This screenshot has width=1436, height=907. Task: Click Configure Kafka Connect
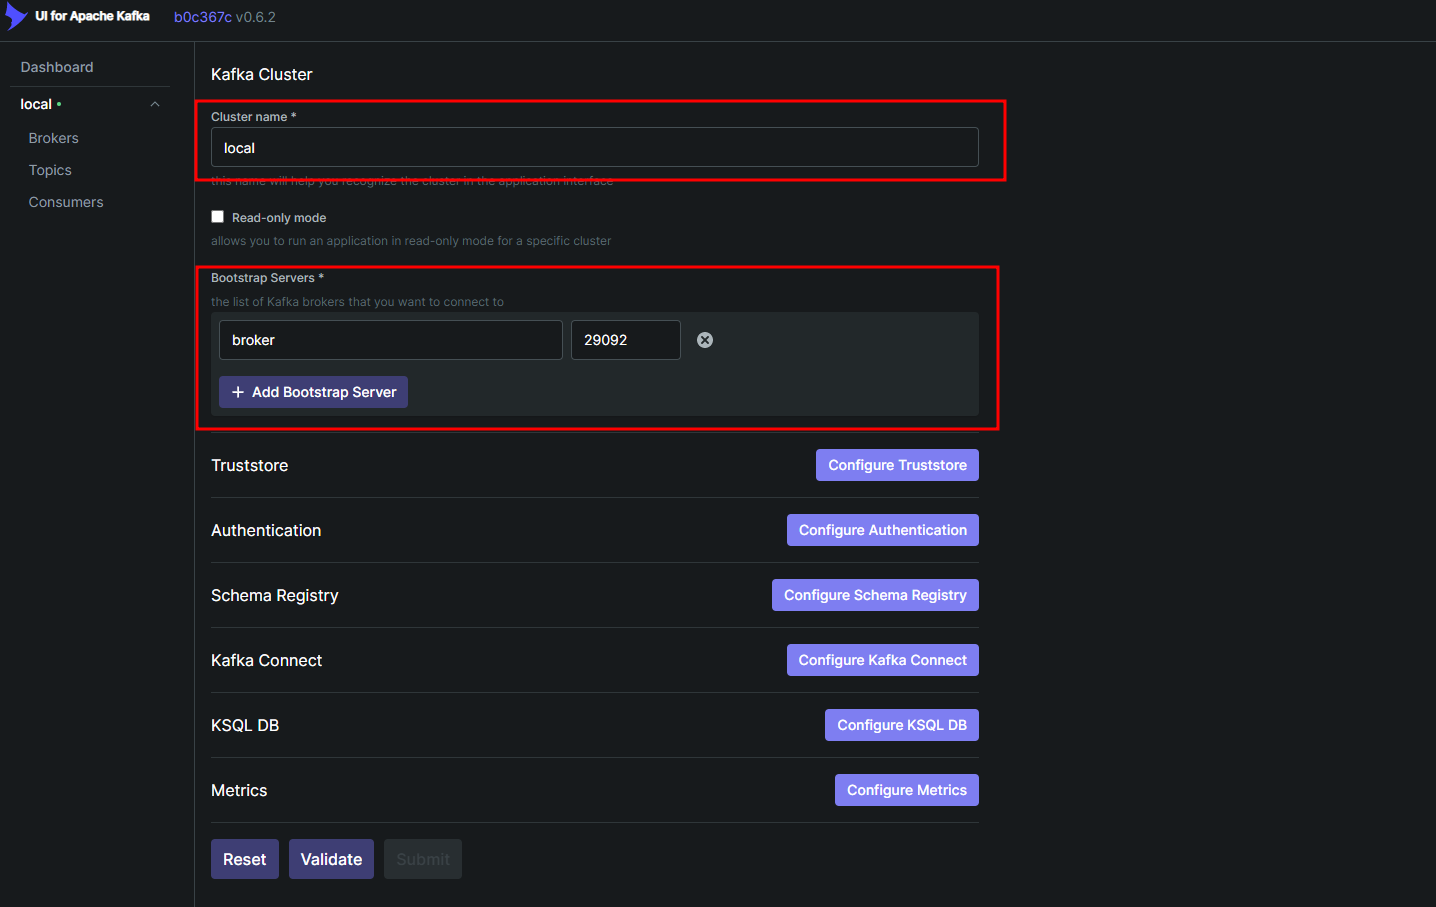pos(883,660)
